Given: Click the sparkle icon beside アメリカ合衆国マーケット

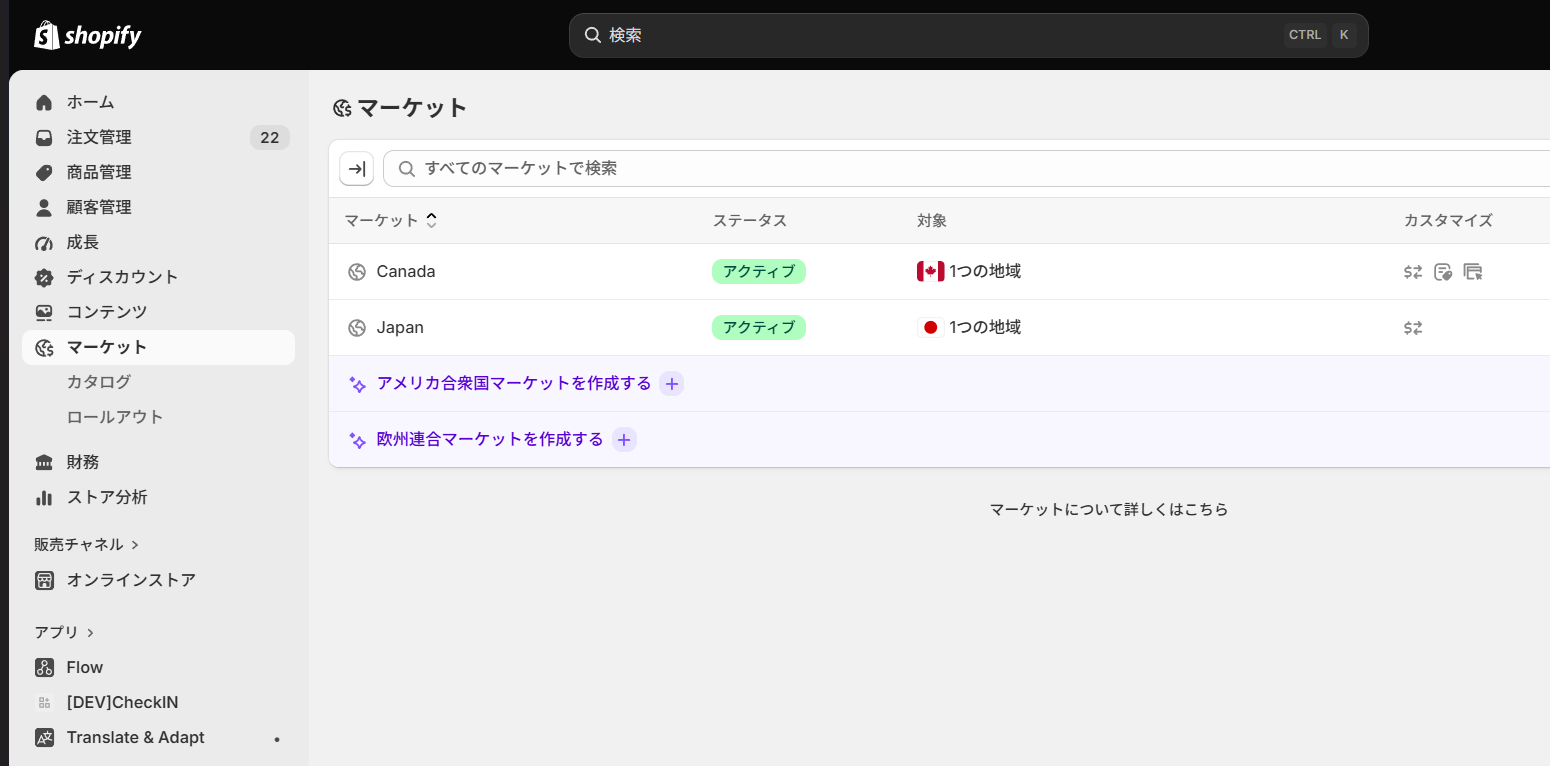Looking at the screenshot, I should pyautogui.click(x=357, y=384).
